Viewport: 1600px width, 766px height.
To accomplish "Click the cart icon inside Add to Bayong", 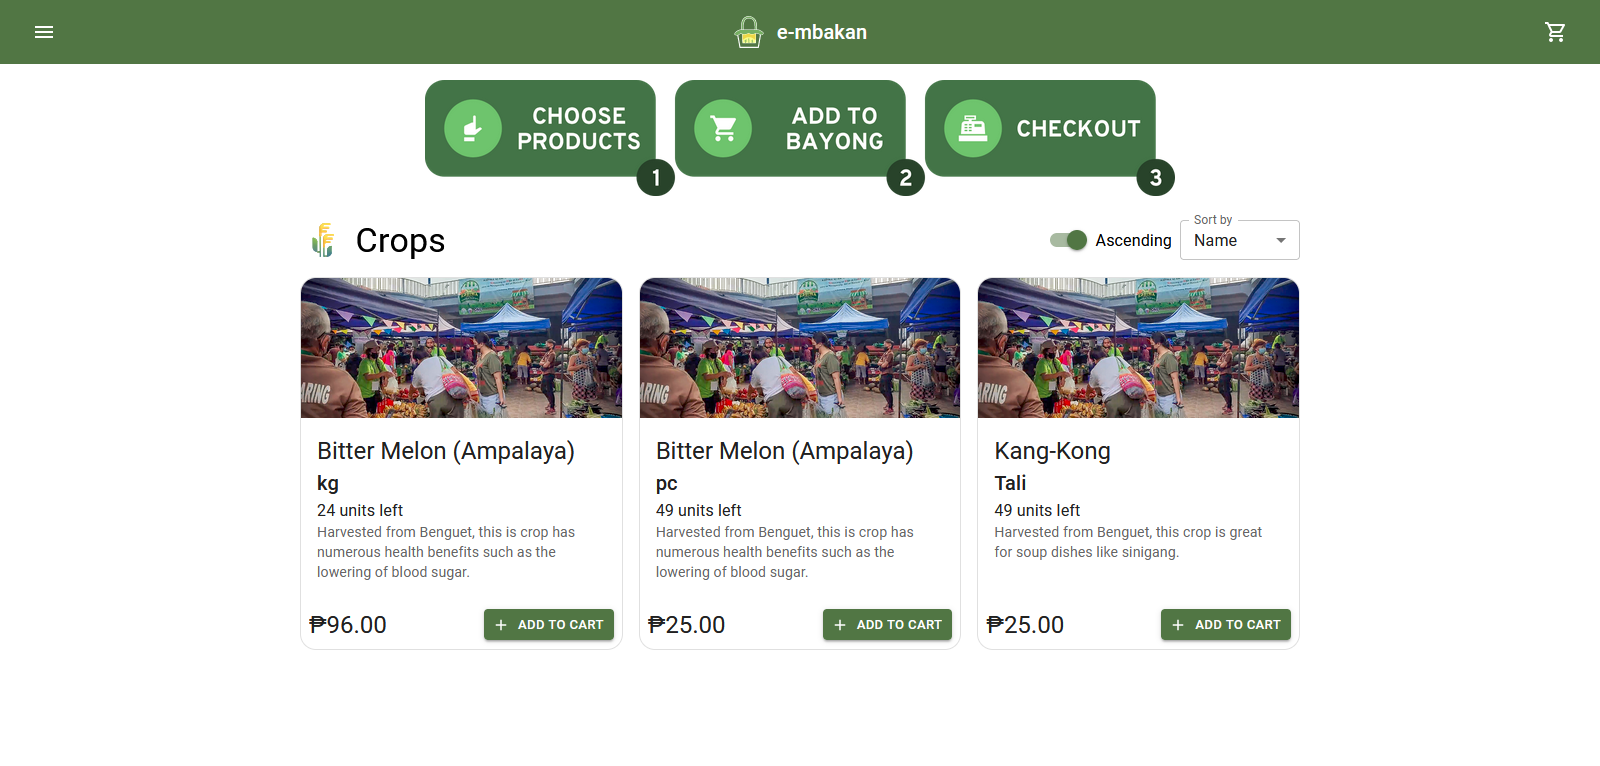I will click(722, 128).
